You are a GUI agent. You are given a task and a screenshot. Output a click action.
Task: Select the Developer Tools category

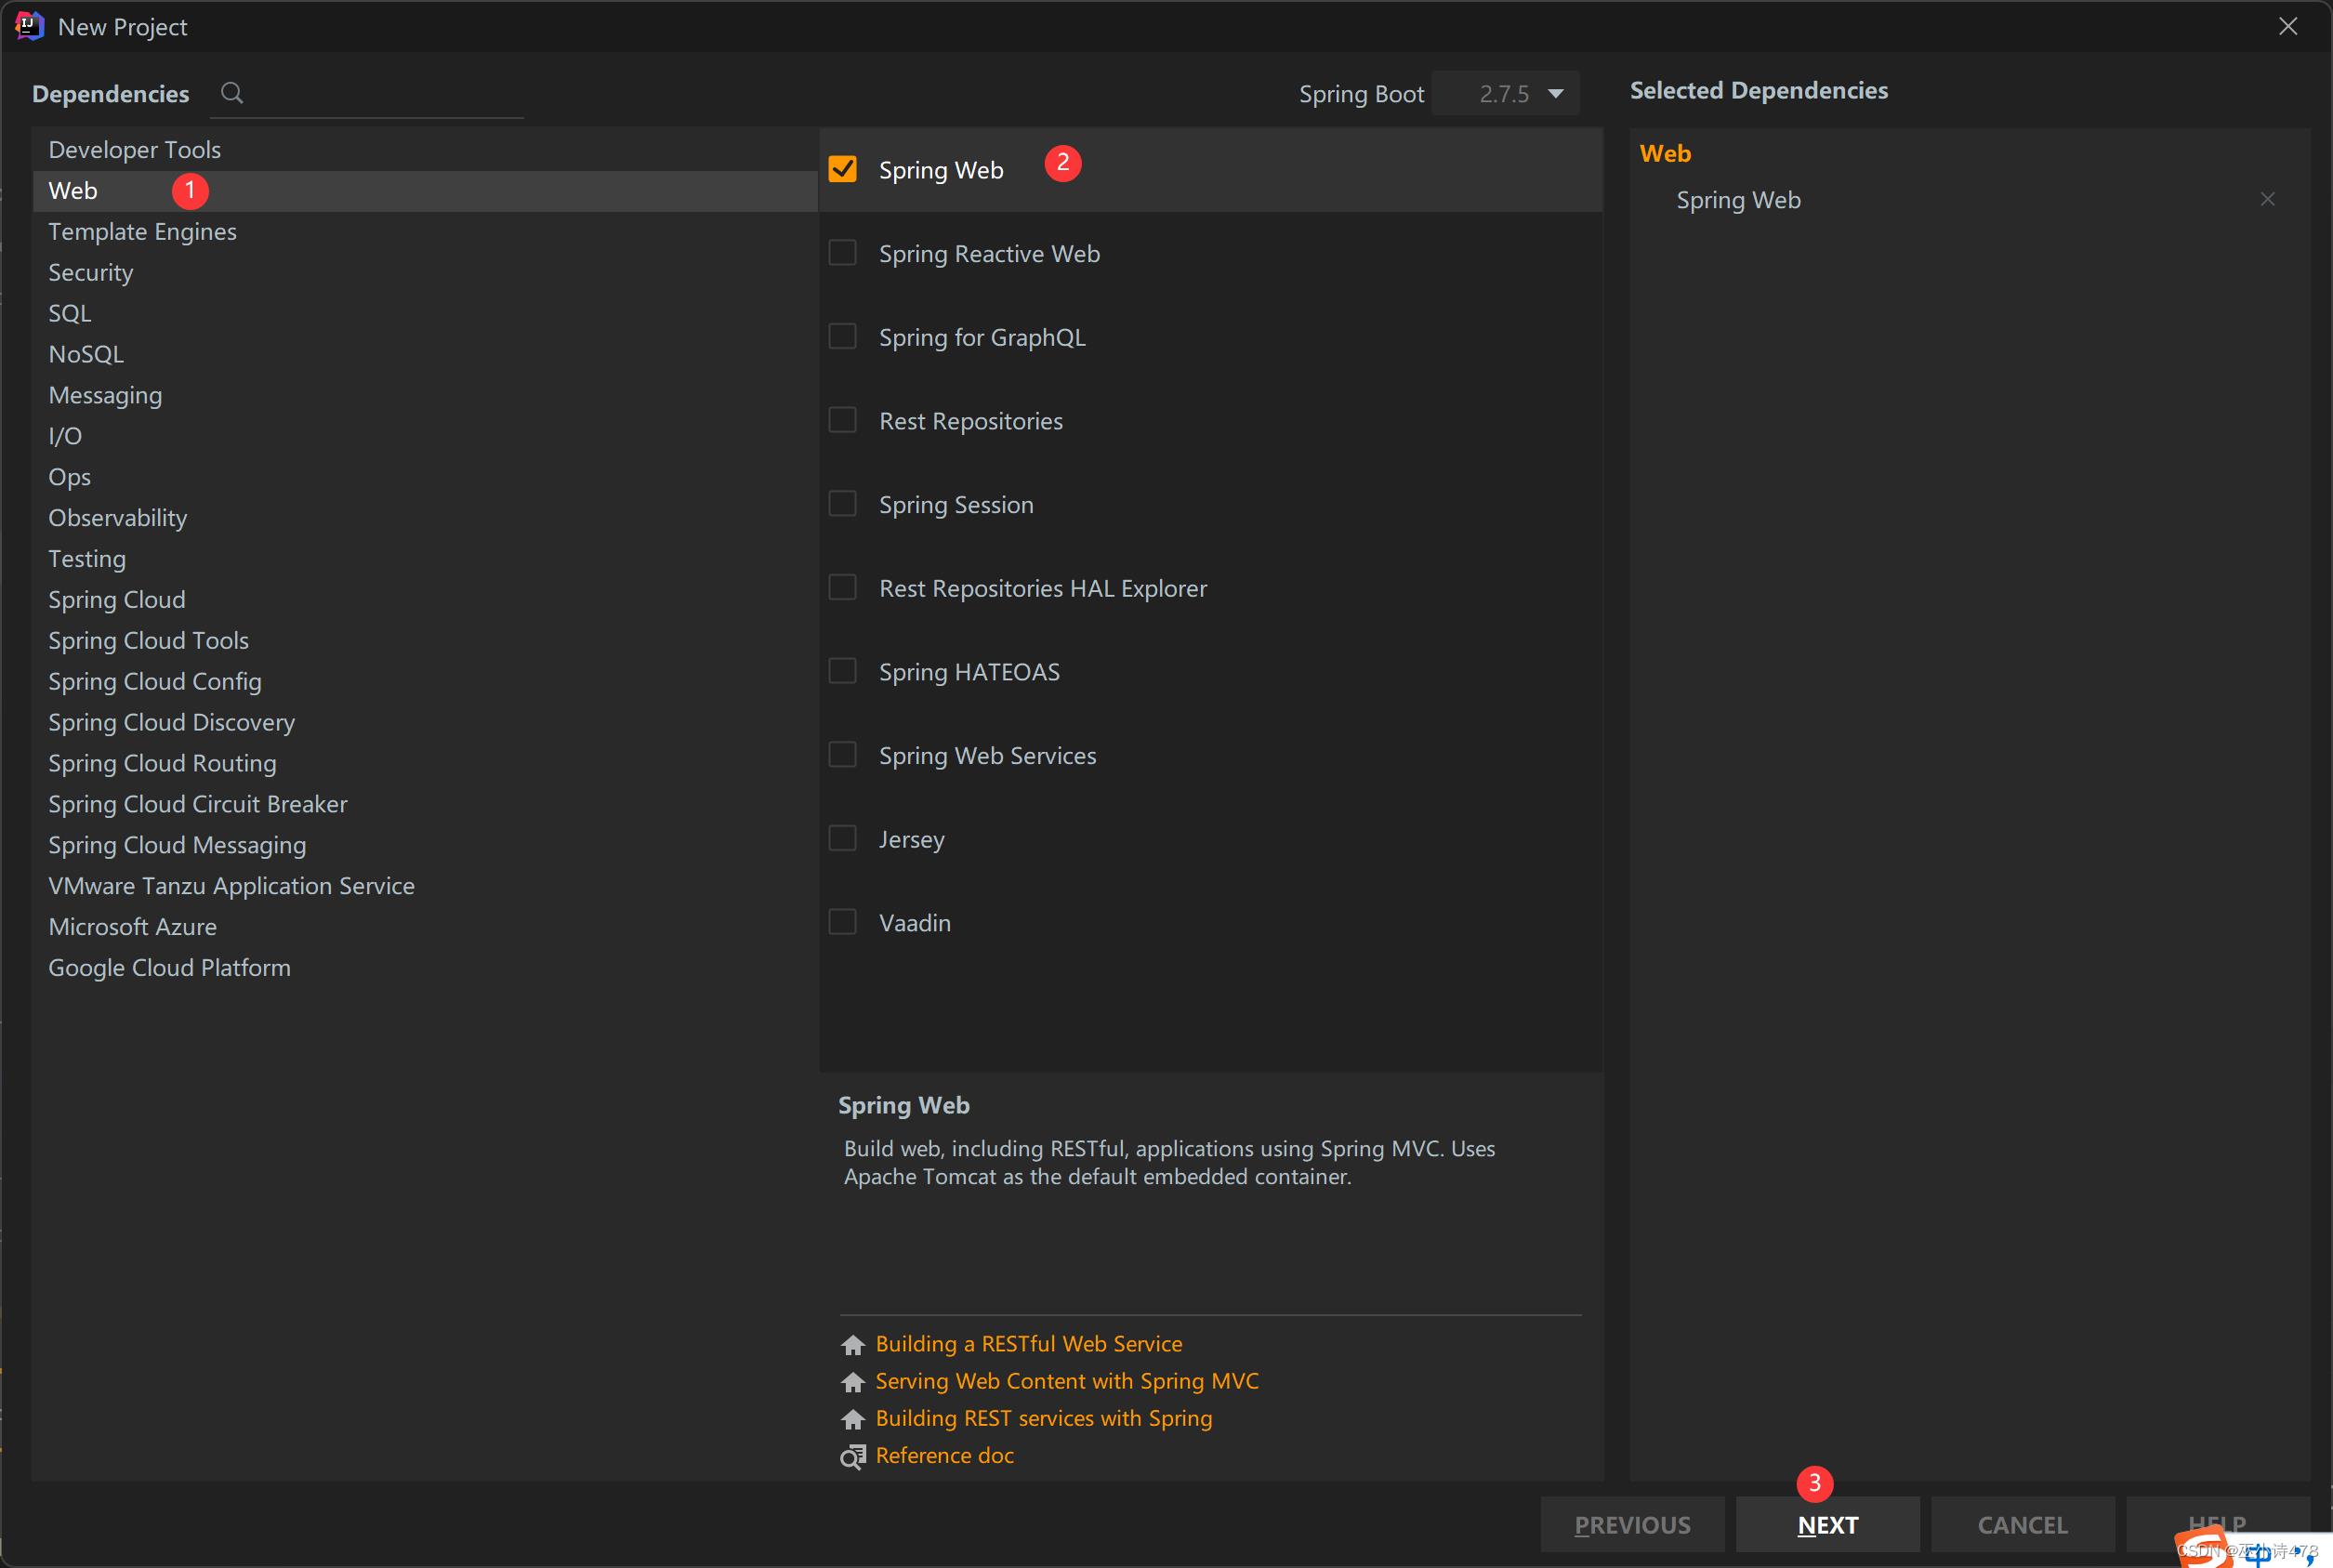[425, 150]
